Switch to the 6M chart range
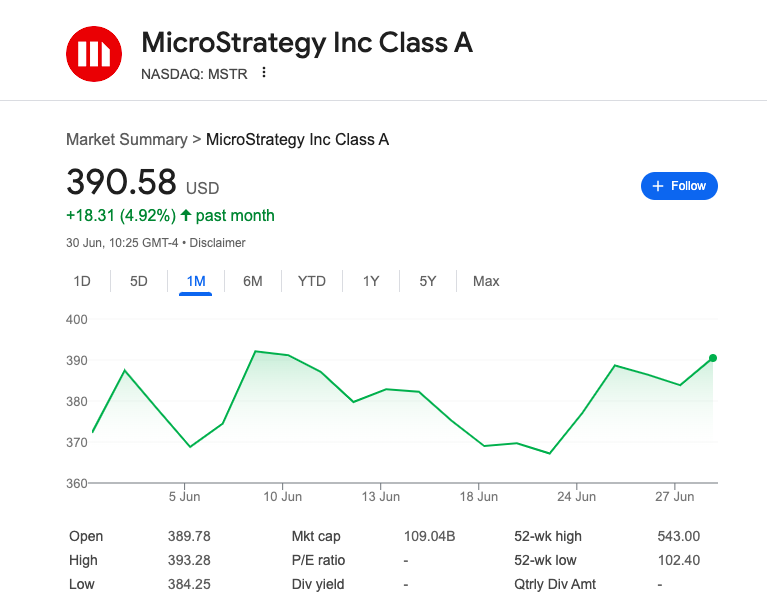 point(253,281)
